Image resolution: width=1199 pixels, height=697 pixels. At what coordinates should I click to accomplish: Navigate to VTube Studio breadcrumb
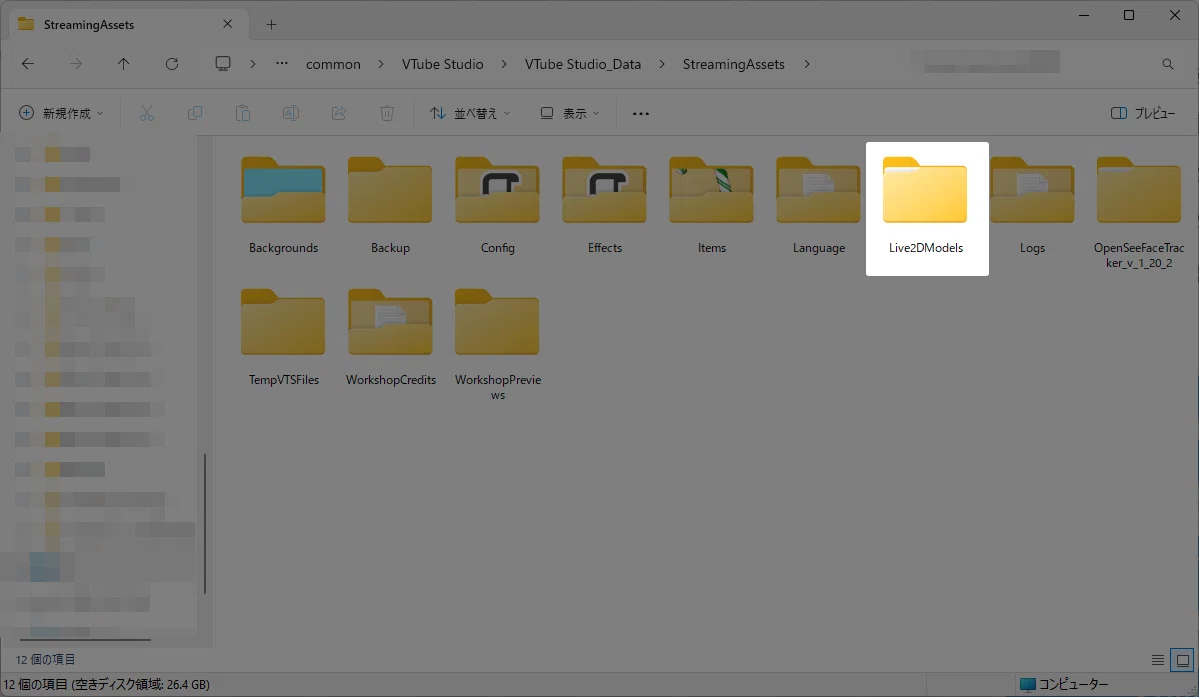pyautogui.click(x=443, y=64)
